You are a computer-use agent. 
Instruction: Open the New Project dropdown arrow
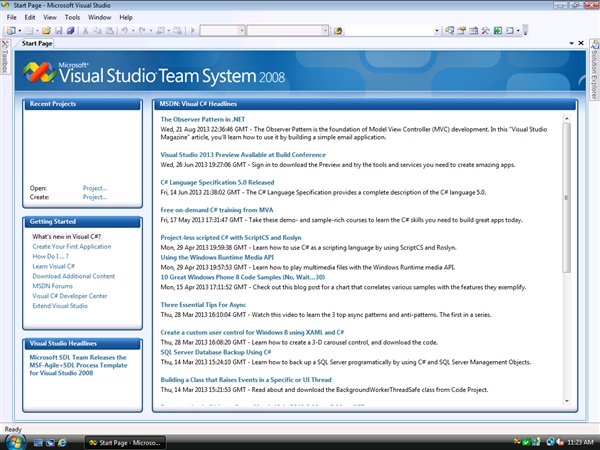point(20,31)
